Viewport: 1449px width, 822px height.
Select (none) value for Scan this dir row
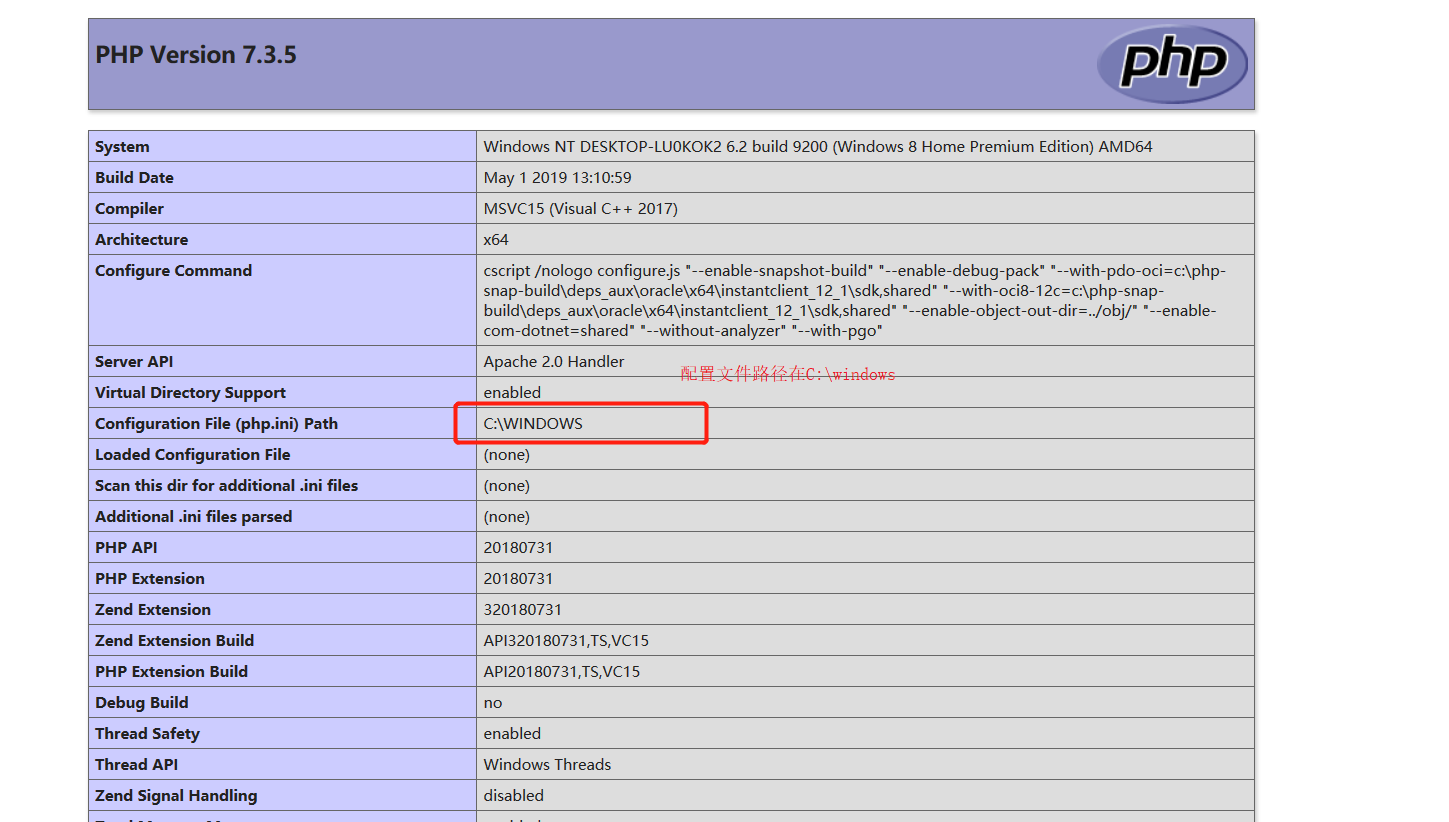tap(507, 486)
